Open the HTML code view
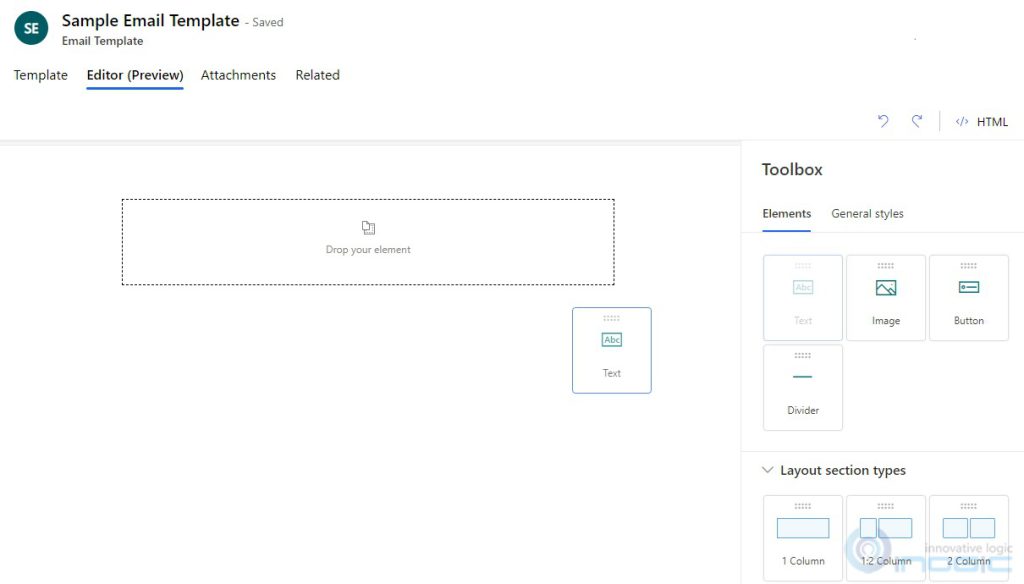The height and width of the screenshot is (584, 1024). coord(983,121)
